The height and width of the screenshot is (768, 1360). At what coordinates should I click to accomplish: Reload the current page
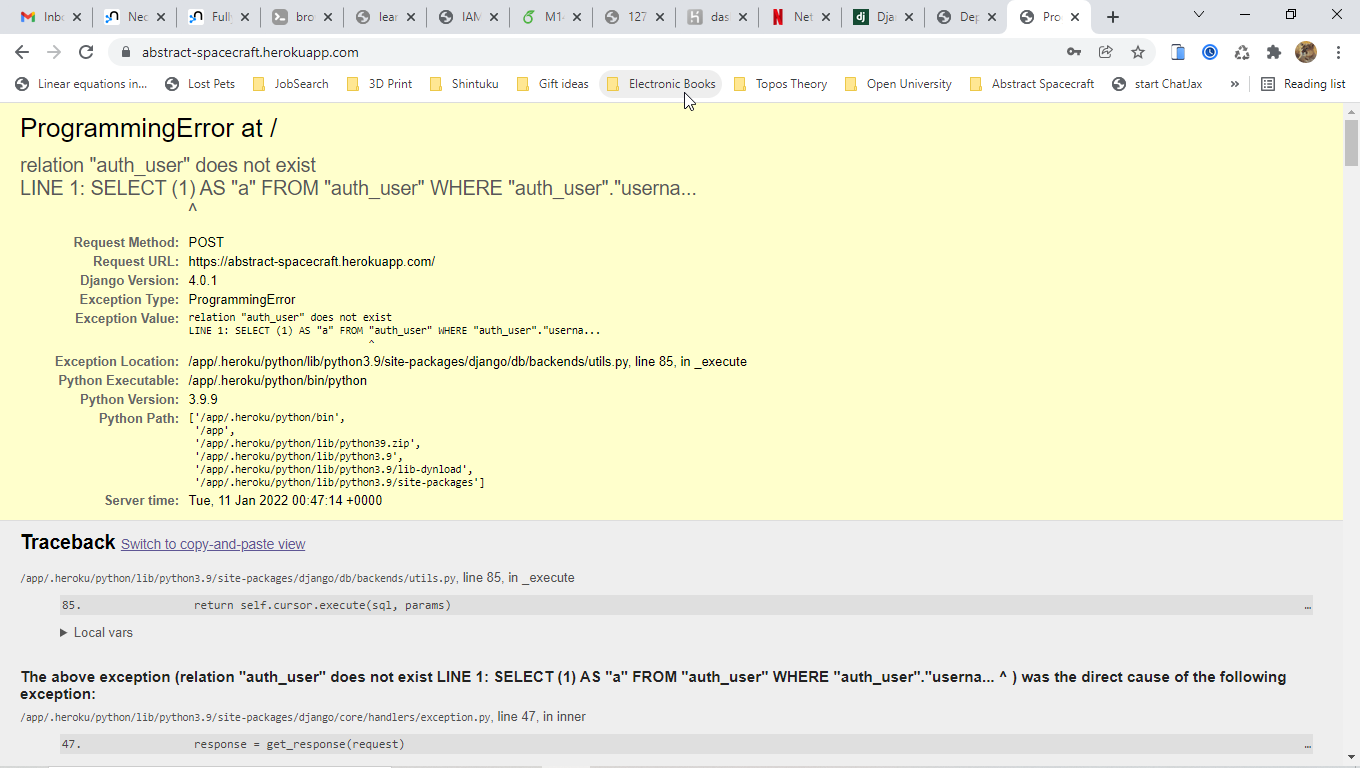[x=86, y=52]
